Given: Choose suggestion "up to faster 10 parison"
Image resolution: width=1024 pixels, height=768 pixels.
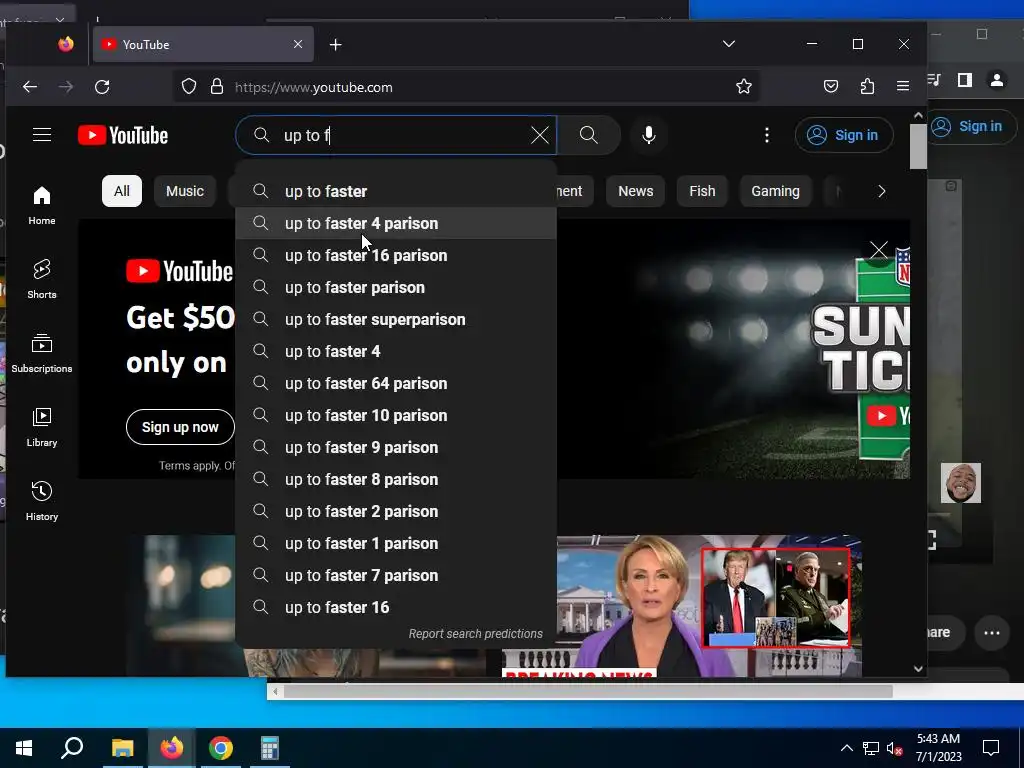Looking at the screenshot, I should coord(396,415).
